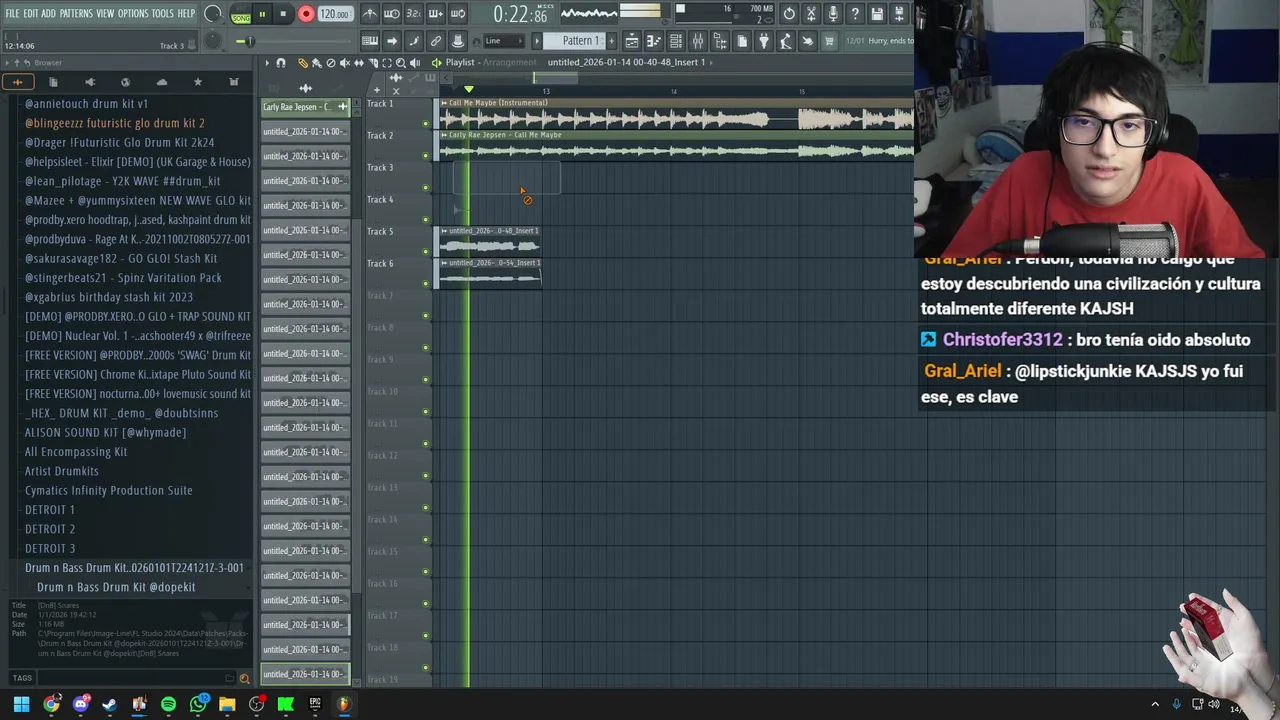This screenshot has height=720, width=1280.
Task: Toggle the 3-2-1 recording countdown
Action: 414,14
